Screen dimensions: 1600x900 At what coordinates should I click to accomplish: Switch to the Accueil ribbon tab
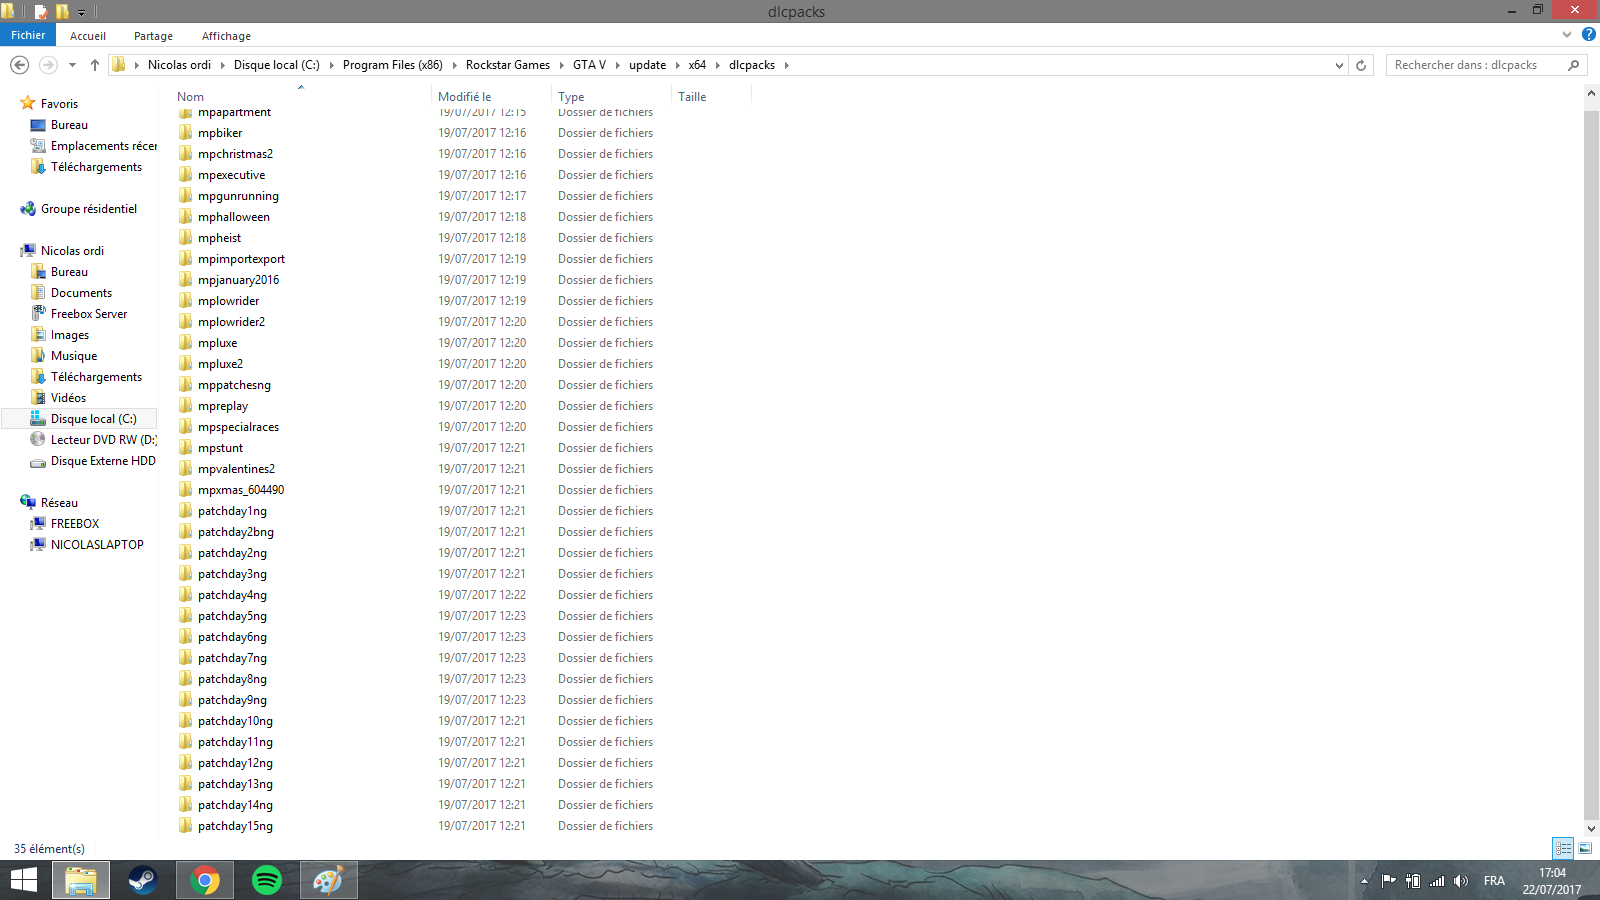88,36
